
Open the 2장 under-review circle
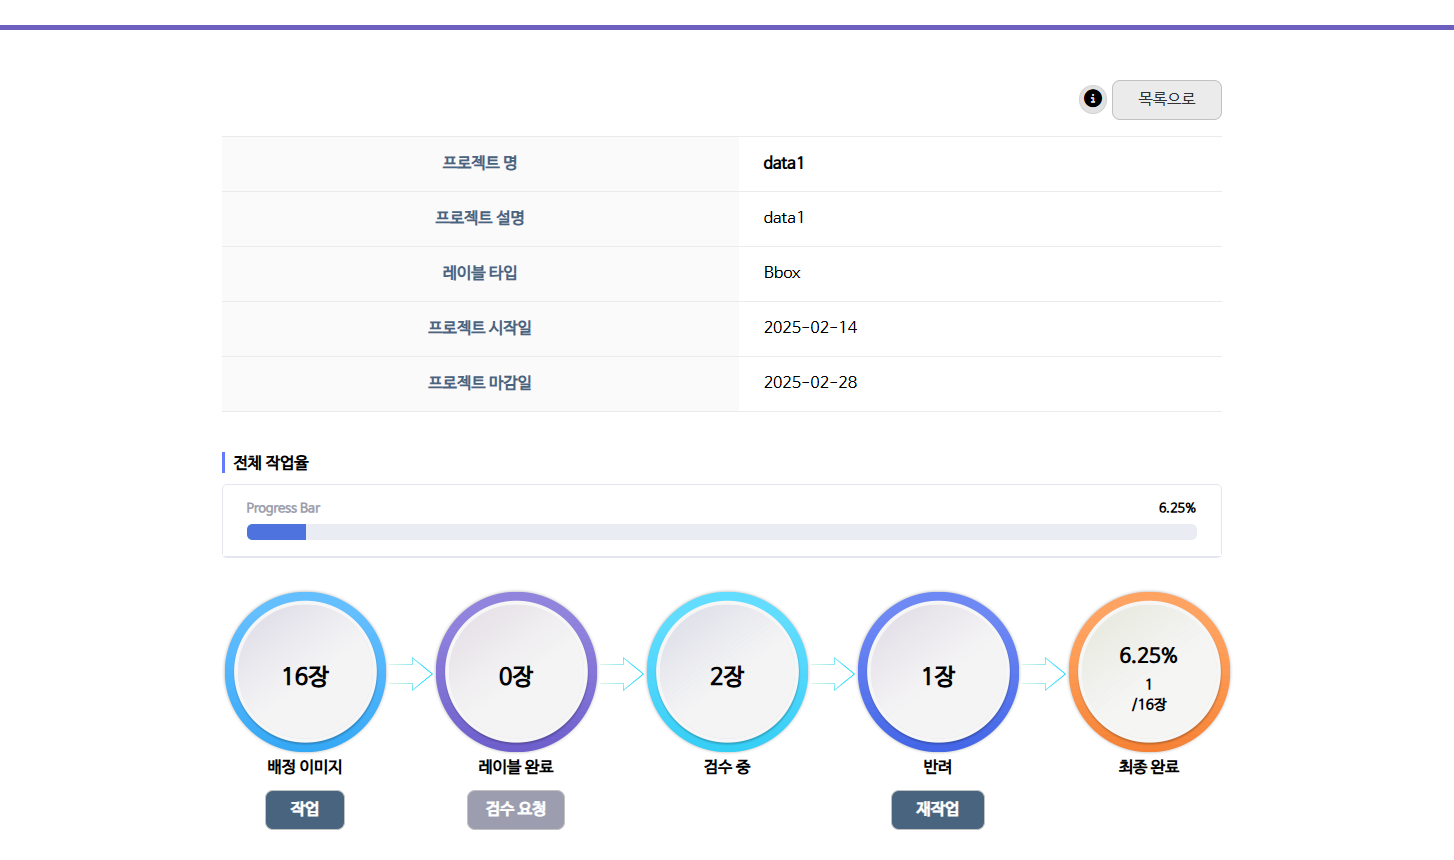point(727,673)
